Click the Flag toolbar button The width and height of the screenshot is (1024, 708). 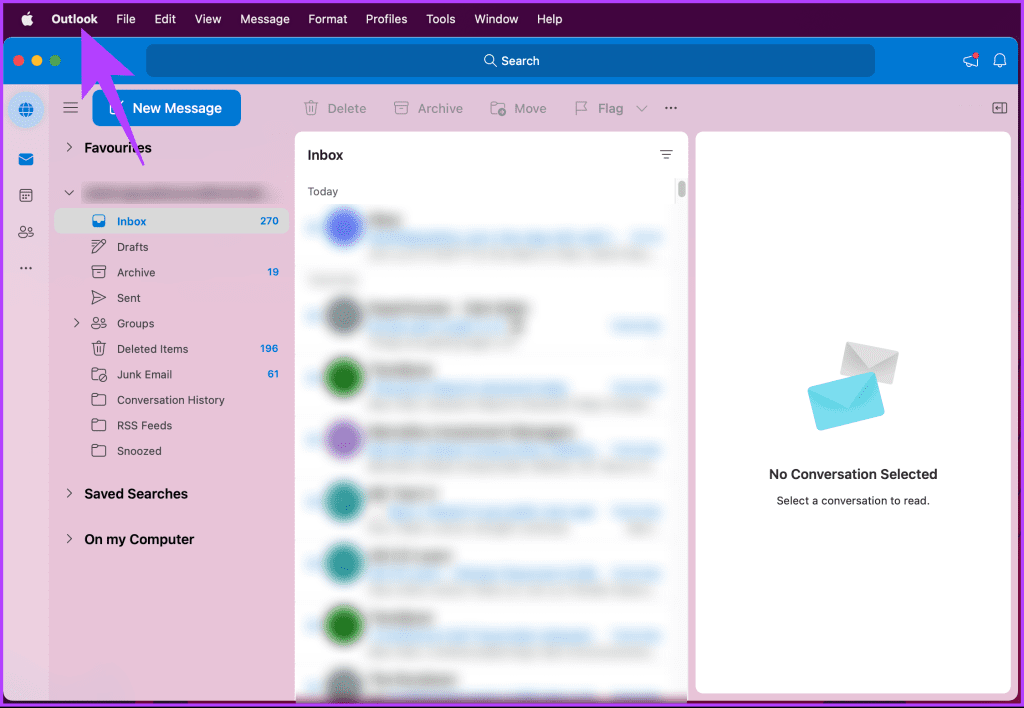point(599,108)
